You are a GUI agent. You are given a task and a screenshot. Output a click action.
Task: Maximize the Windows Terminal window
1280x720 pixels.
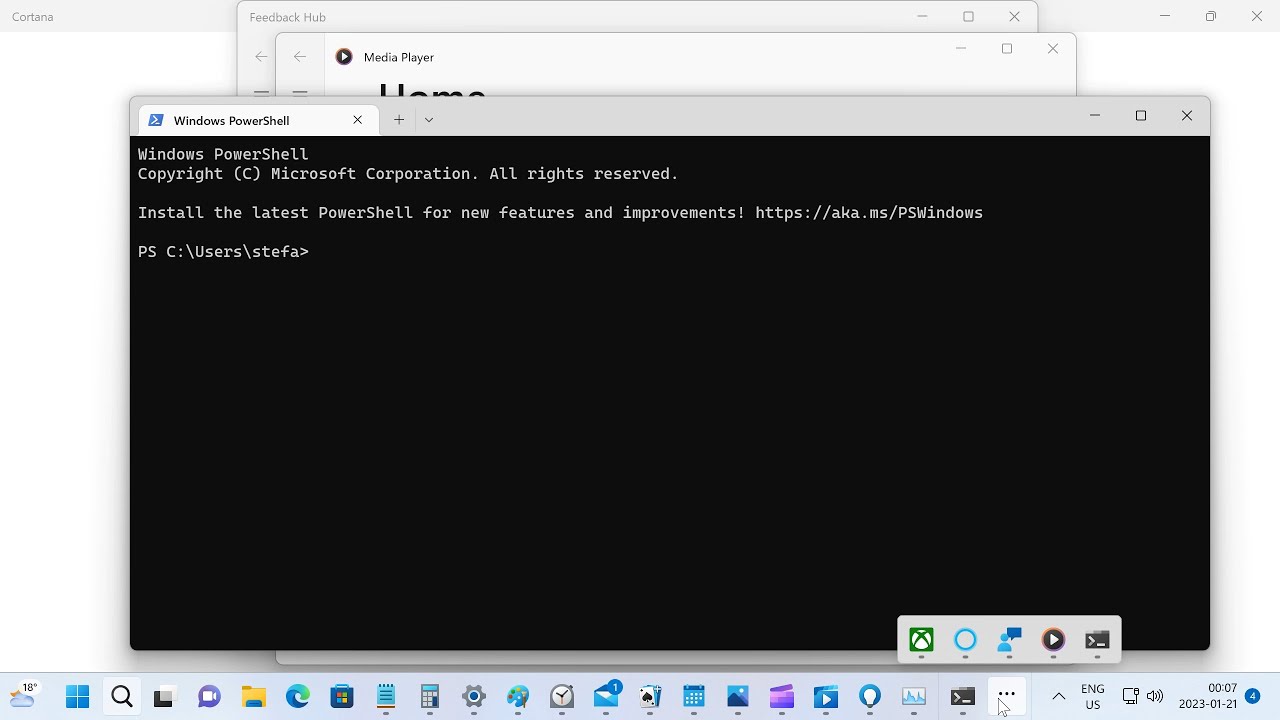point(1141,116)
